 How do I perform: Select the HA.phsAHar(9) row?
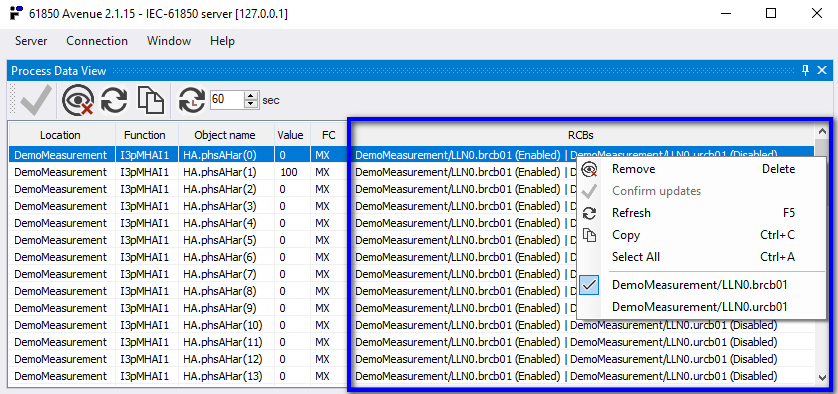(411, 308)
